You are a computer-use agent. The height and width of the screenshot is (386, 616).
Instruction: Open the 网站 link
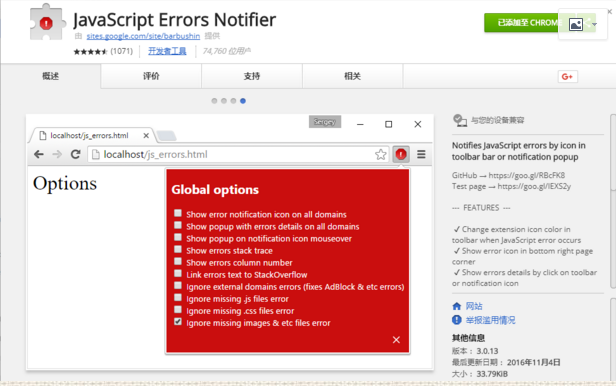(x=474, y=306)
